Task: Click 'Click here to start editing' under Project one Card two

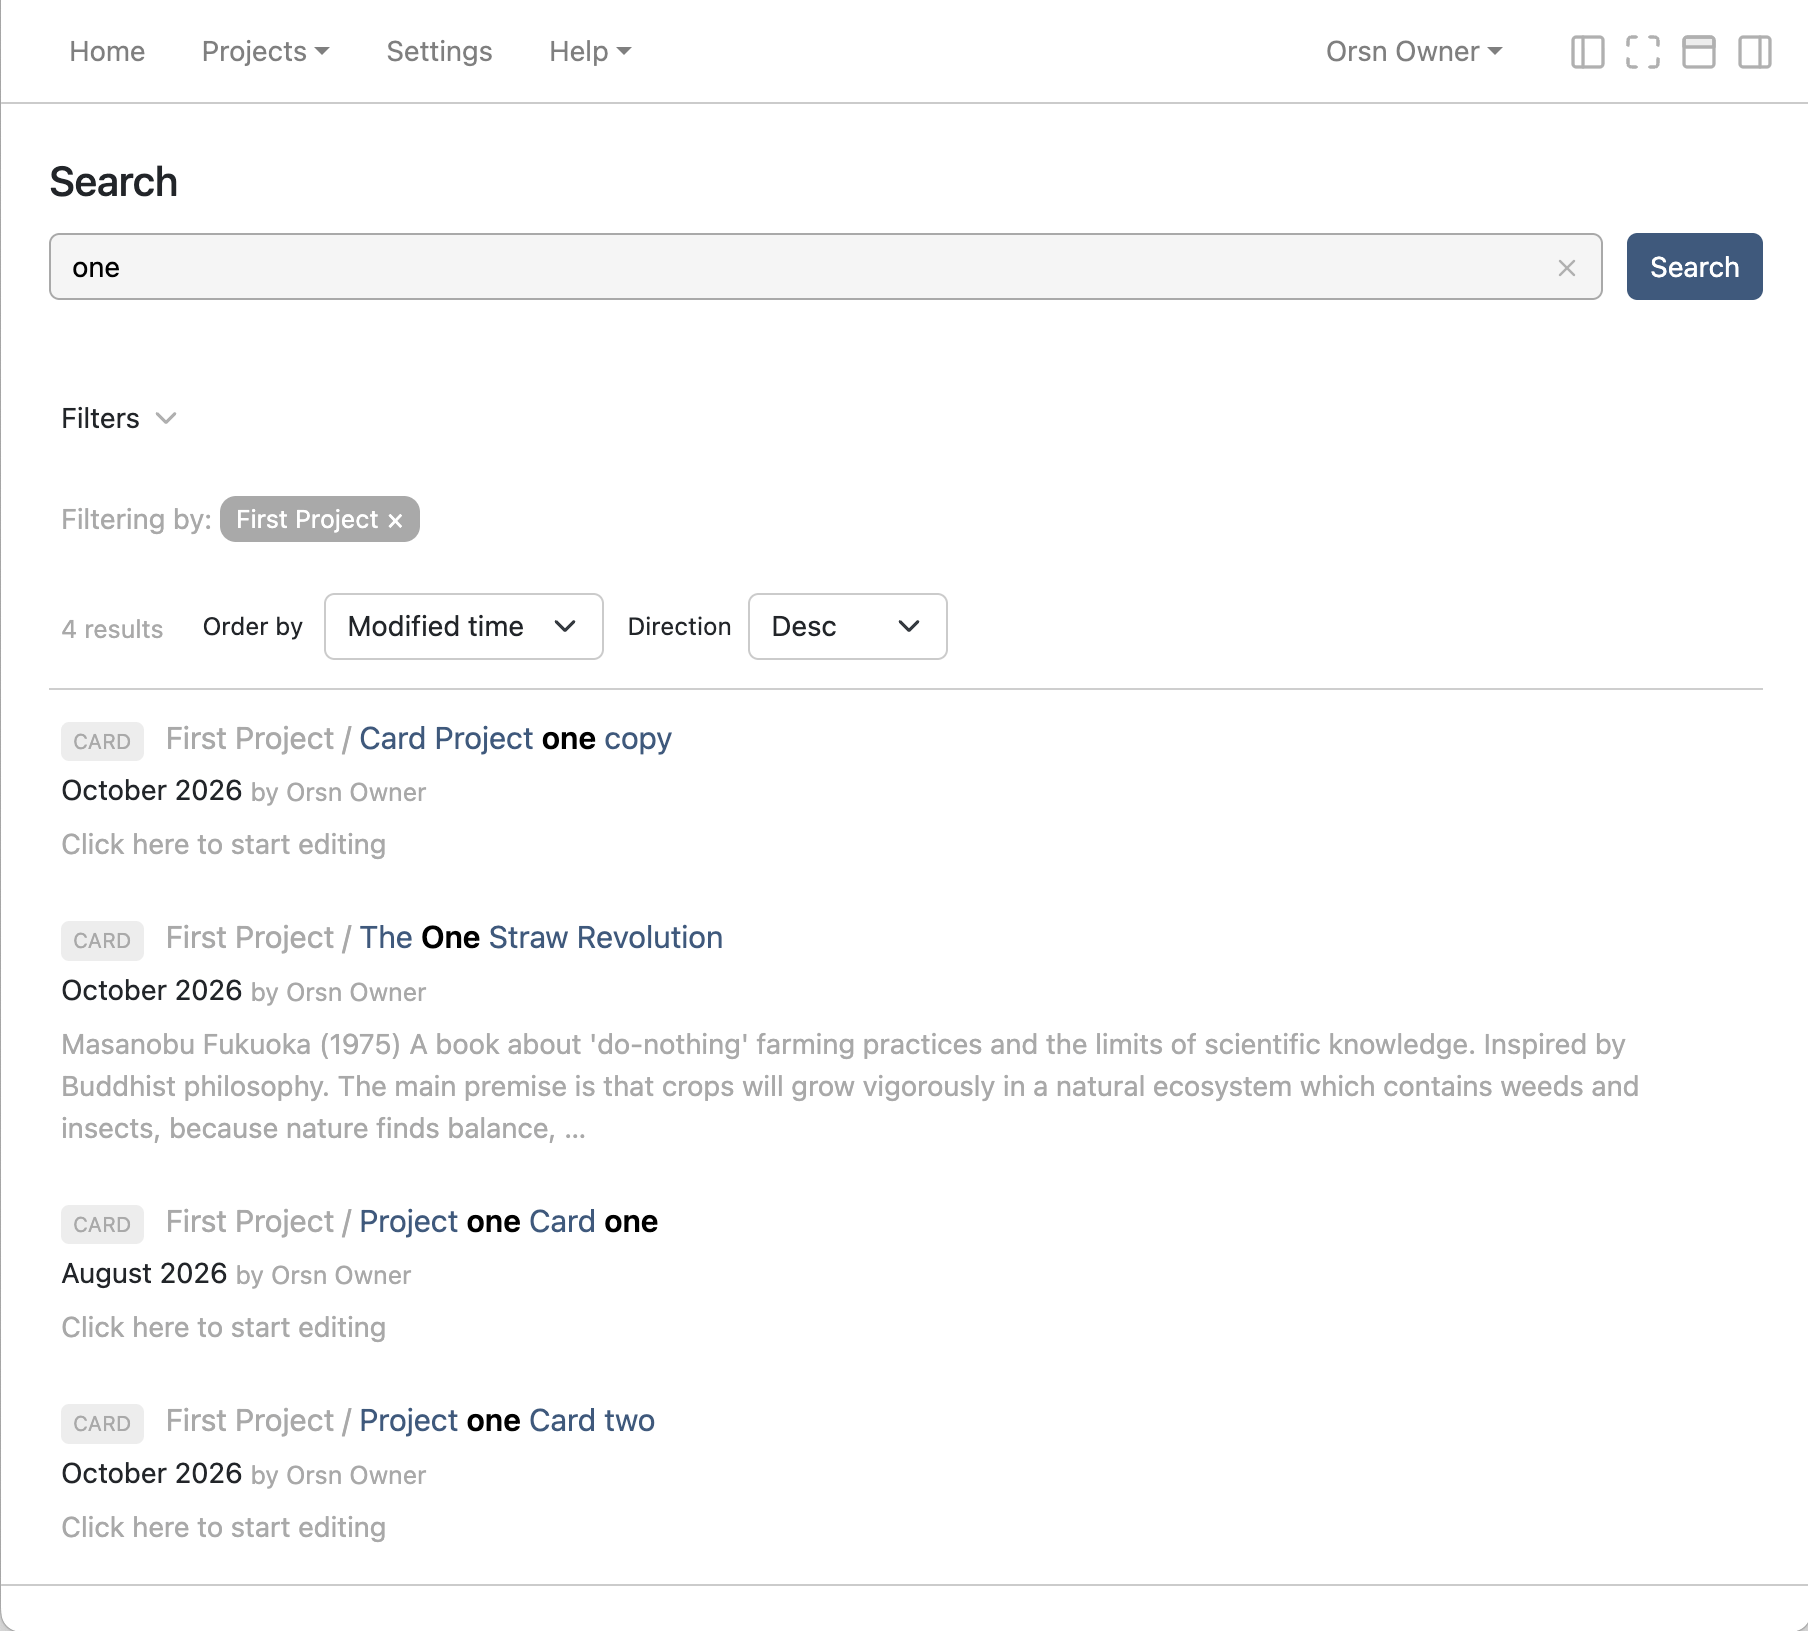Action: [x=223, y=1527]
